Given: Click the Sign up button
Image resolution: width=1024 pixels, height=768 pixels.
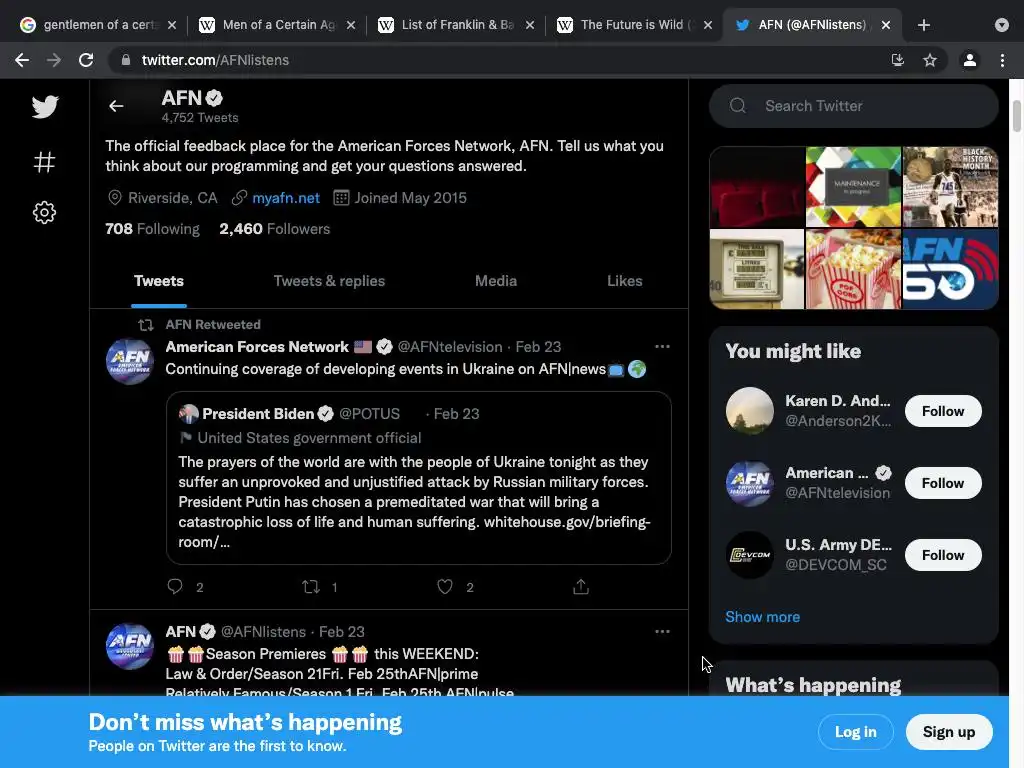Looking at the screenshot, I should (x=949, y=732).
